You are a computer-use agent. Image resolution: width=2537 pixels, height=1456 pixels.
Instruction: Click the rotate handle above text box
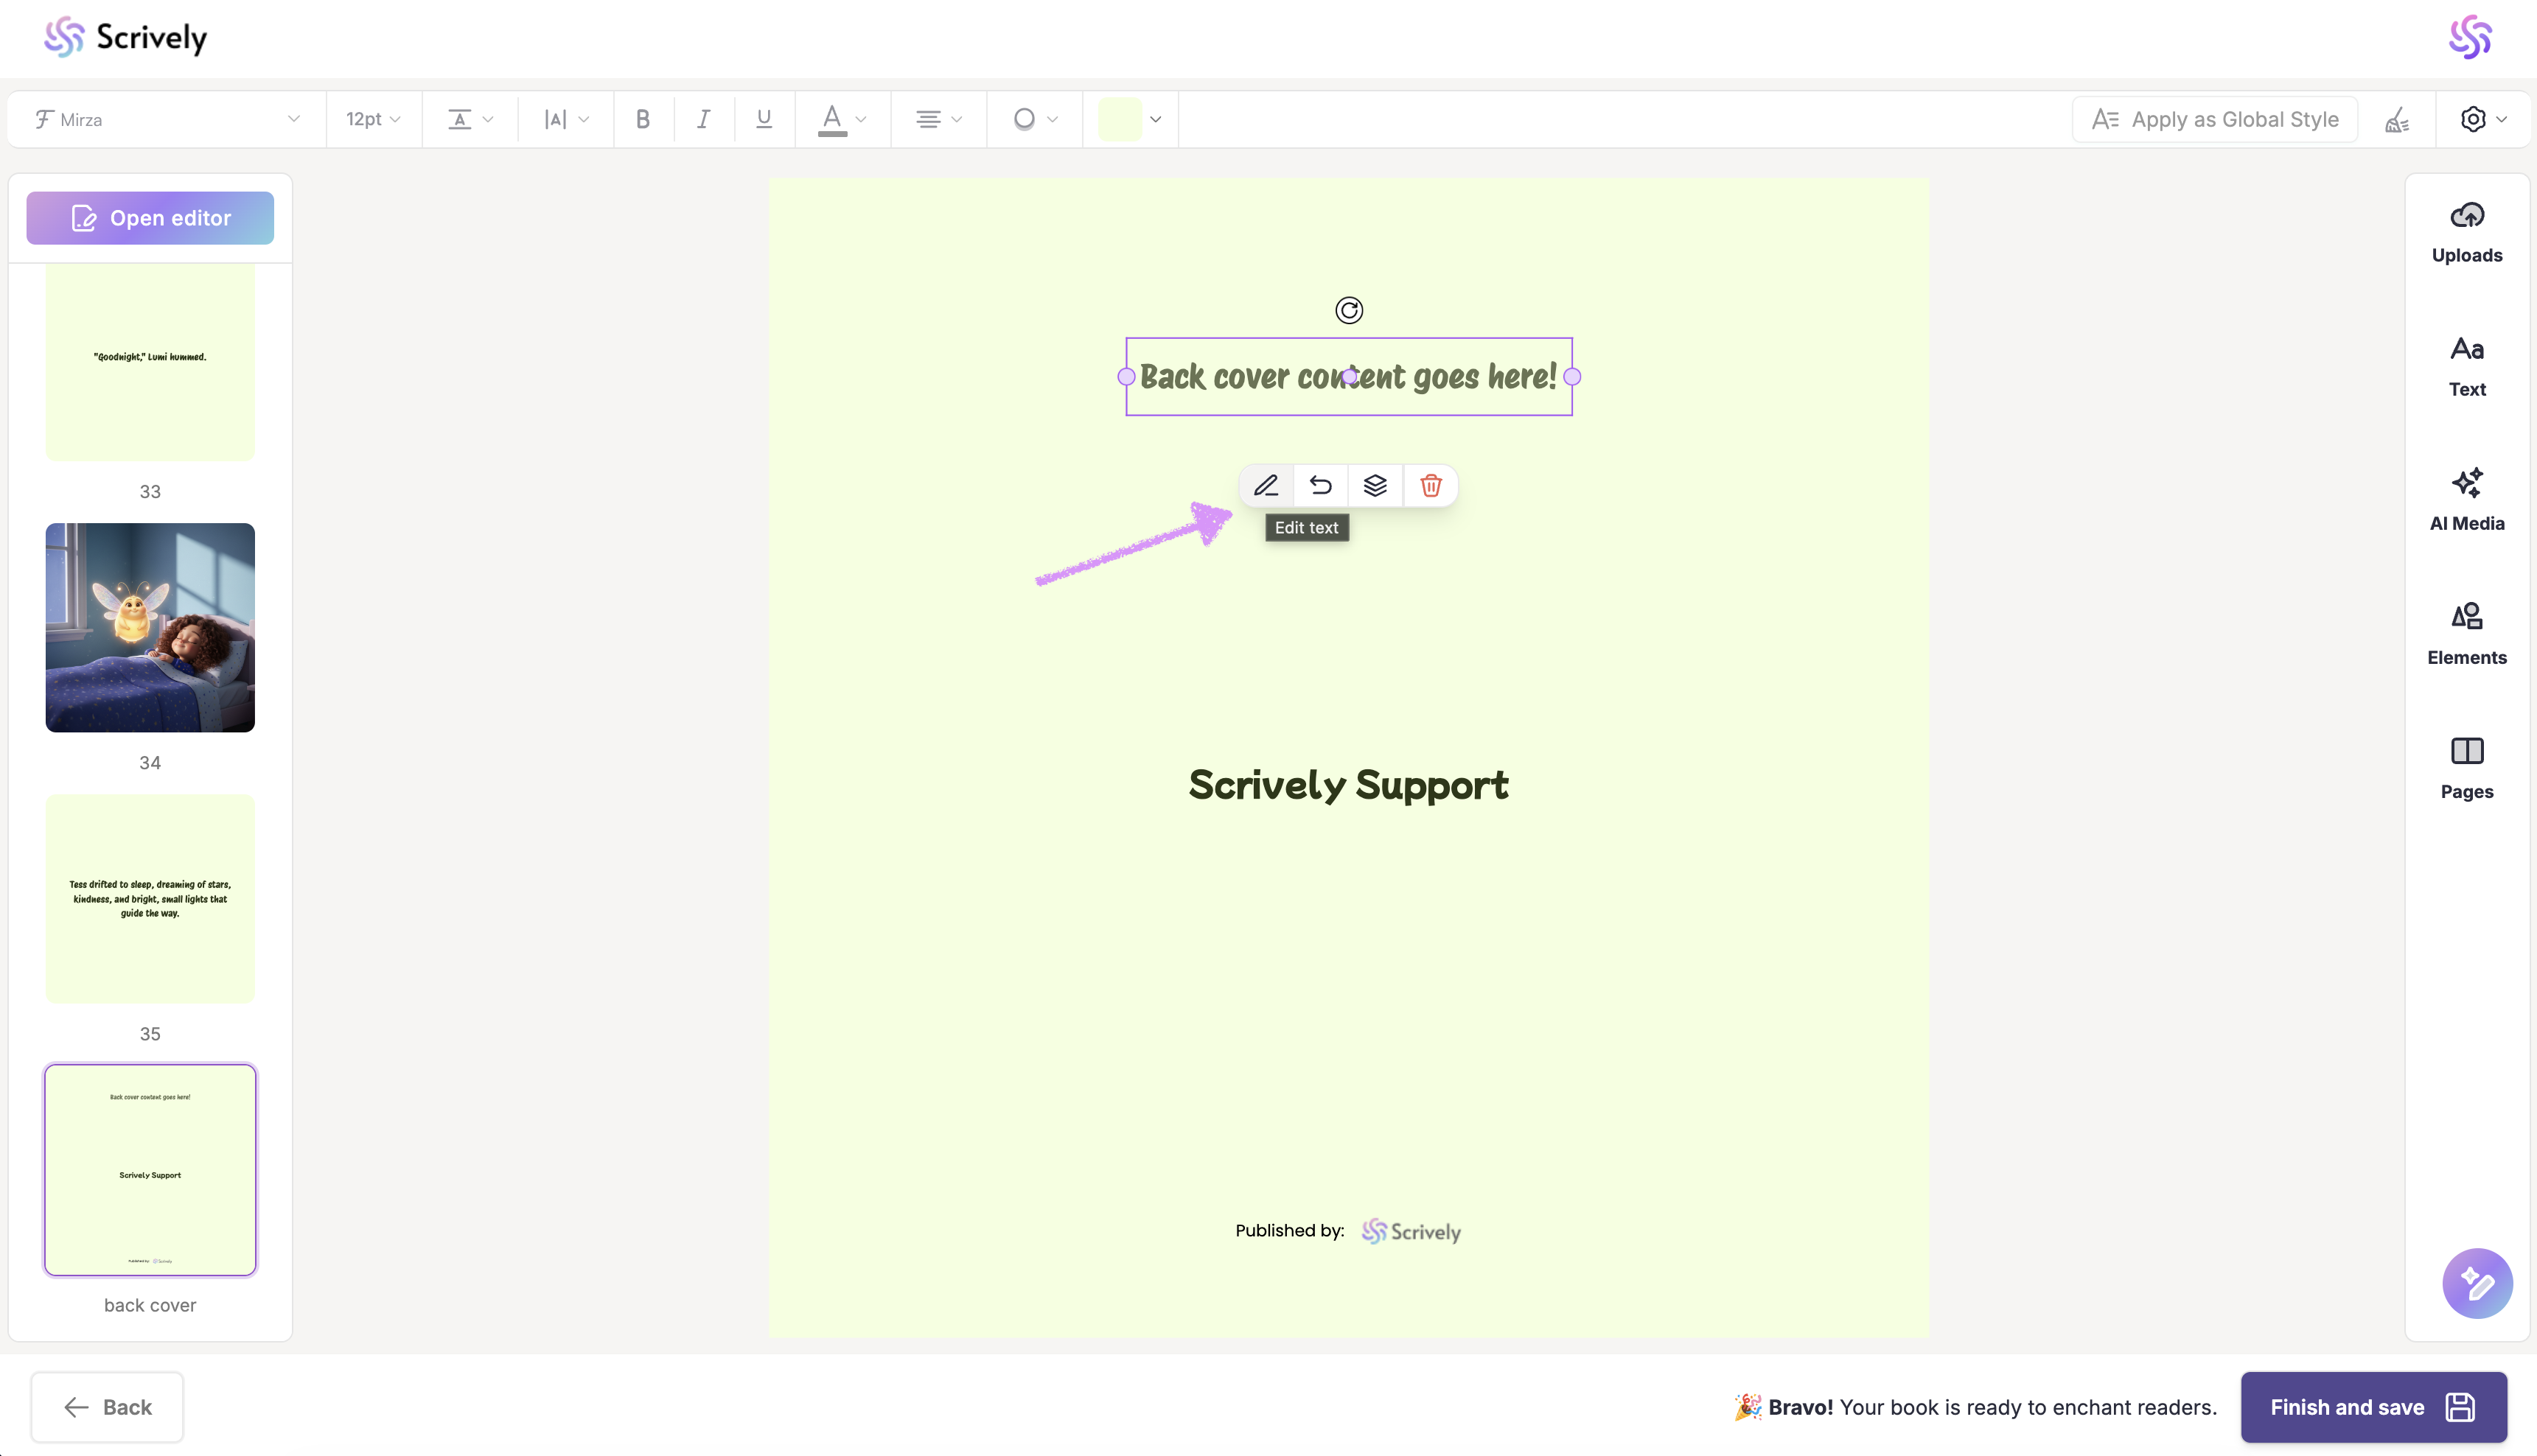[x=1348, y=311]
